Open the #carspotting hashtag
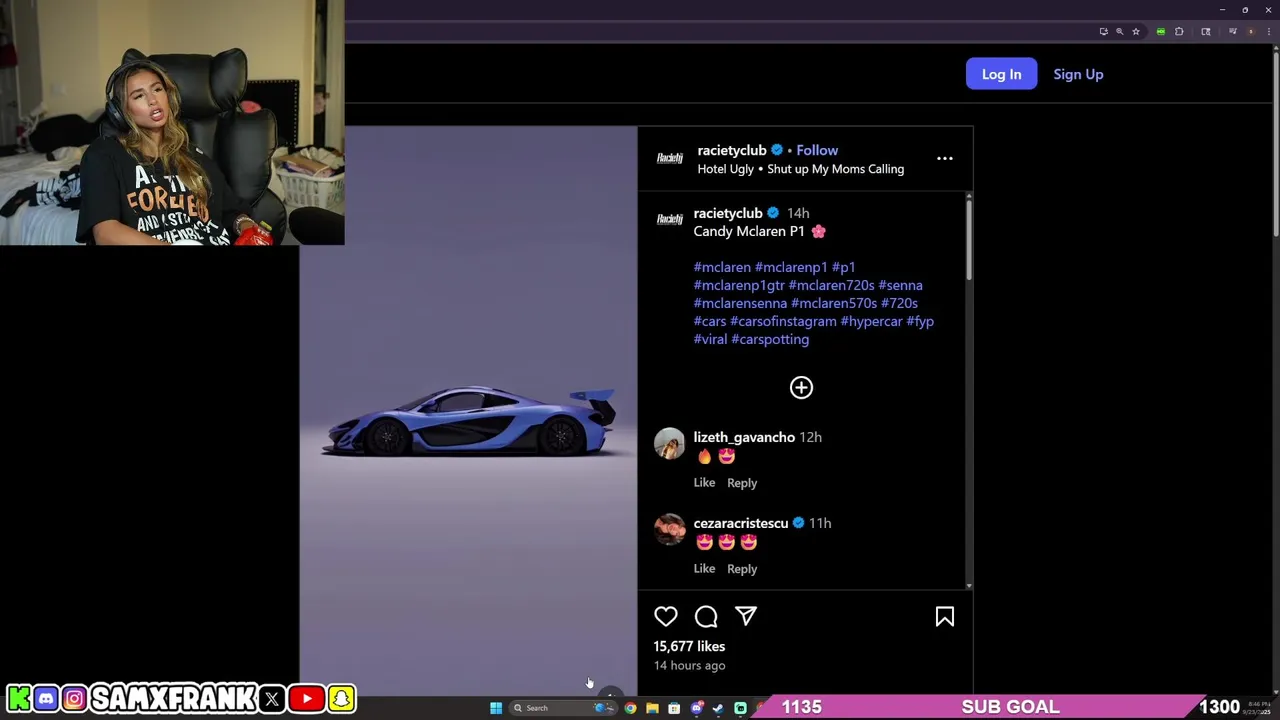1280x720 pixels. [770, 339]
